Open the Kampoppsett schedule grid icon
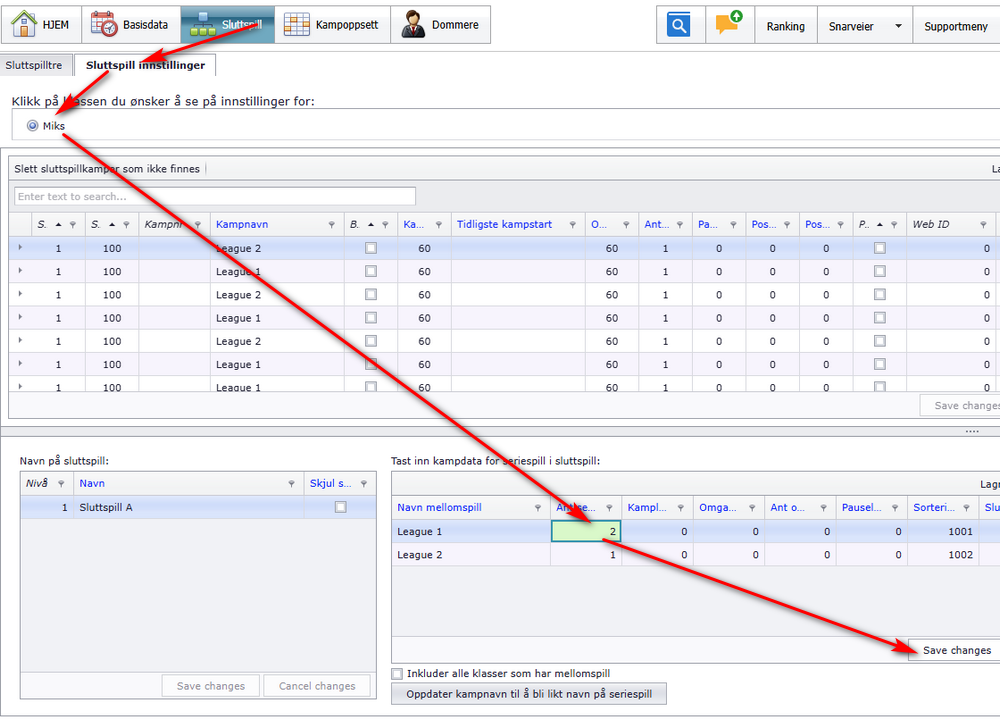The height and width of the screenshot is (720, 1000). 296,24
